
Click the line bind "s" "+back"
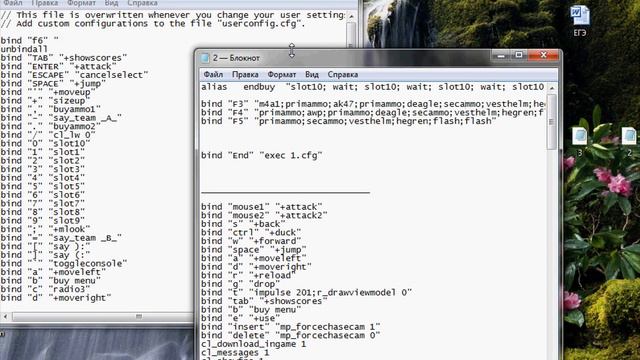[243, 224]
